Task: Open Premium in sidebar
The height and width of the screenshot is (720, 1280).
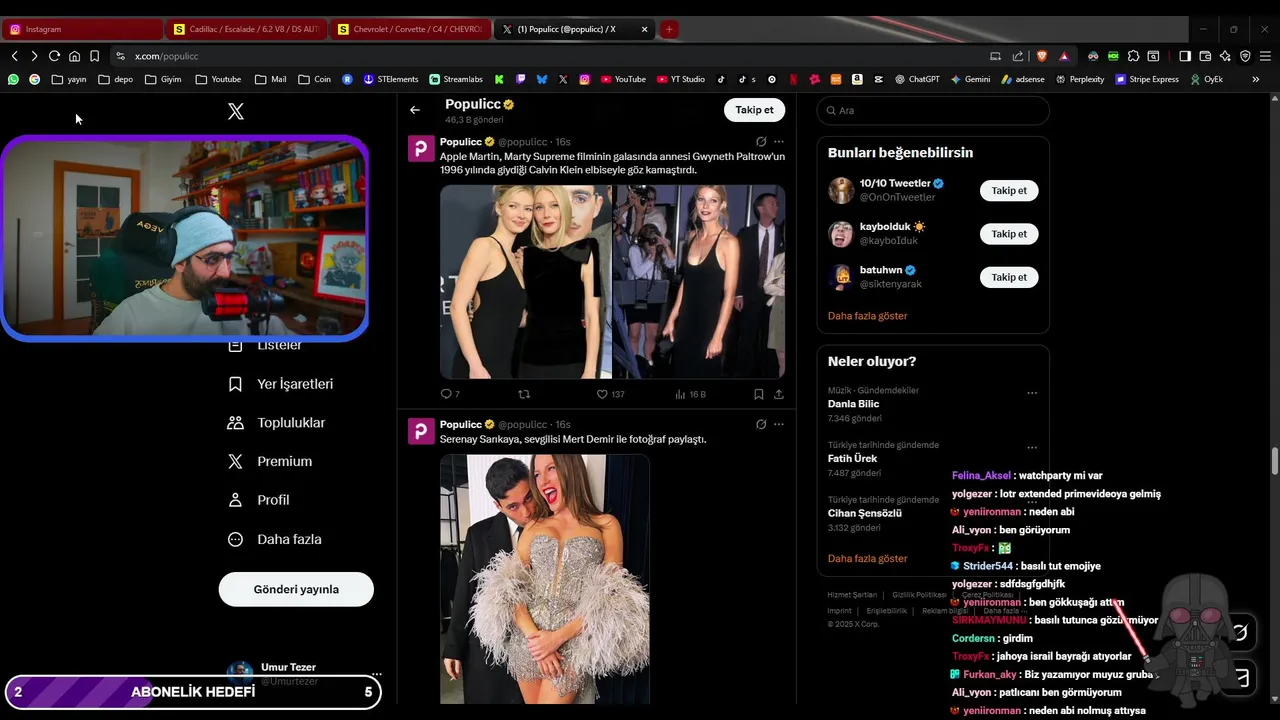Action: coord(270,462)
